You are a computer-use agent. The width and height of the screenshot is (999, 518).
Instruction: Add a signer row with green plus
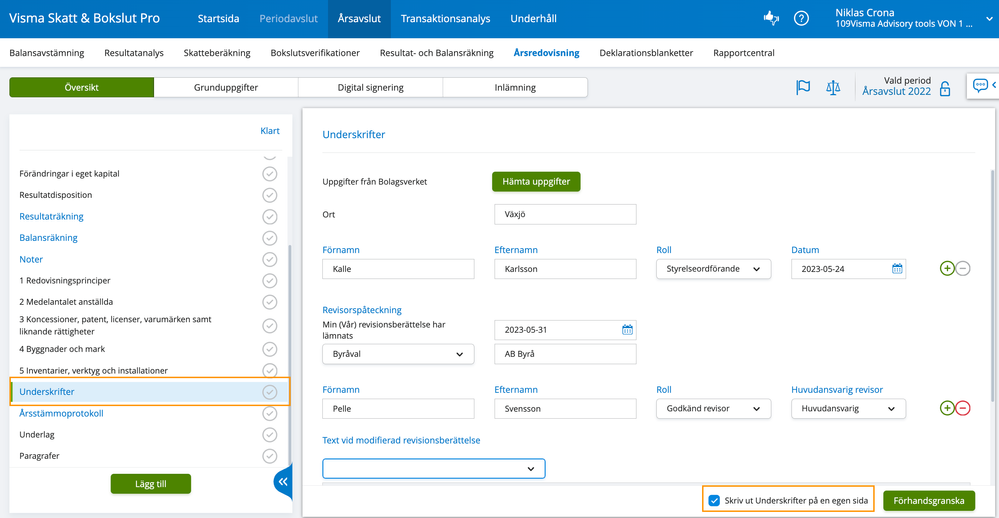pos(947,269)
